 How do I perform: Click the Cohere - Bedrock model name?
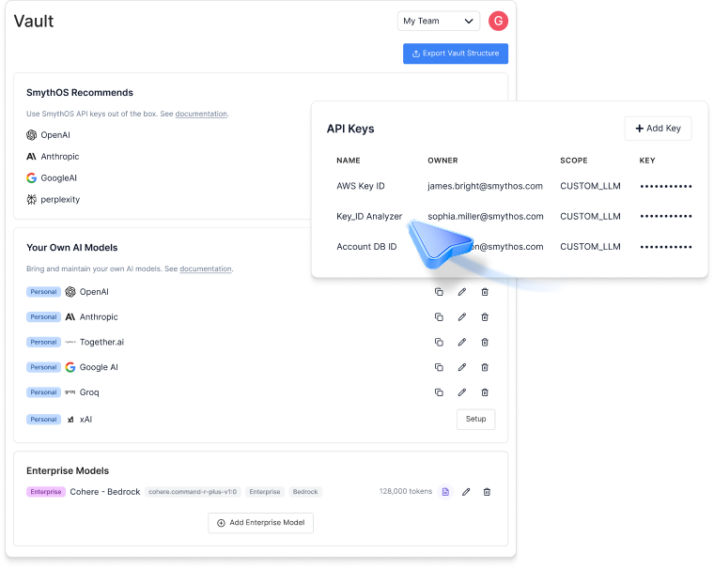(105, 492)
